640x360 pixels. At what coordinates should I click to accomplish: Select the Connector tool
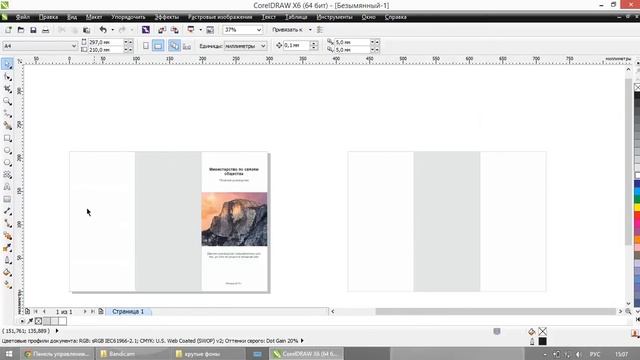point(7,224)
